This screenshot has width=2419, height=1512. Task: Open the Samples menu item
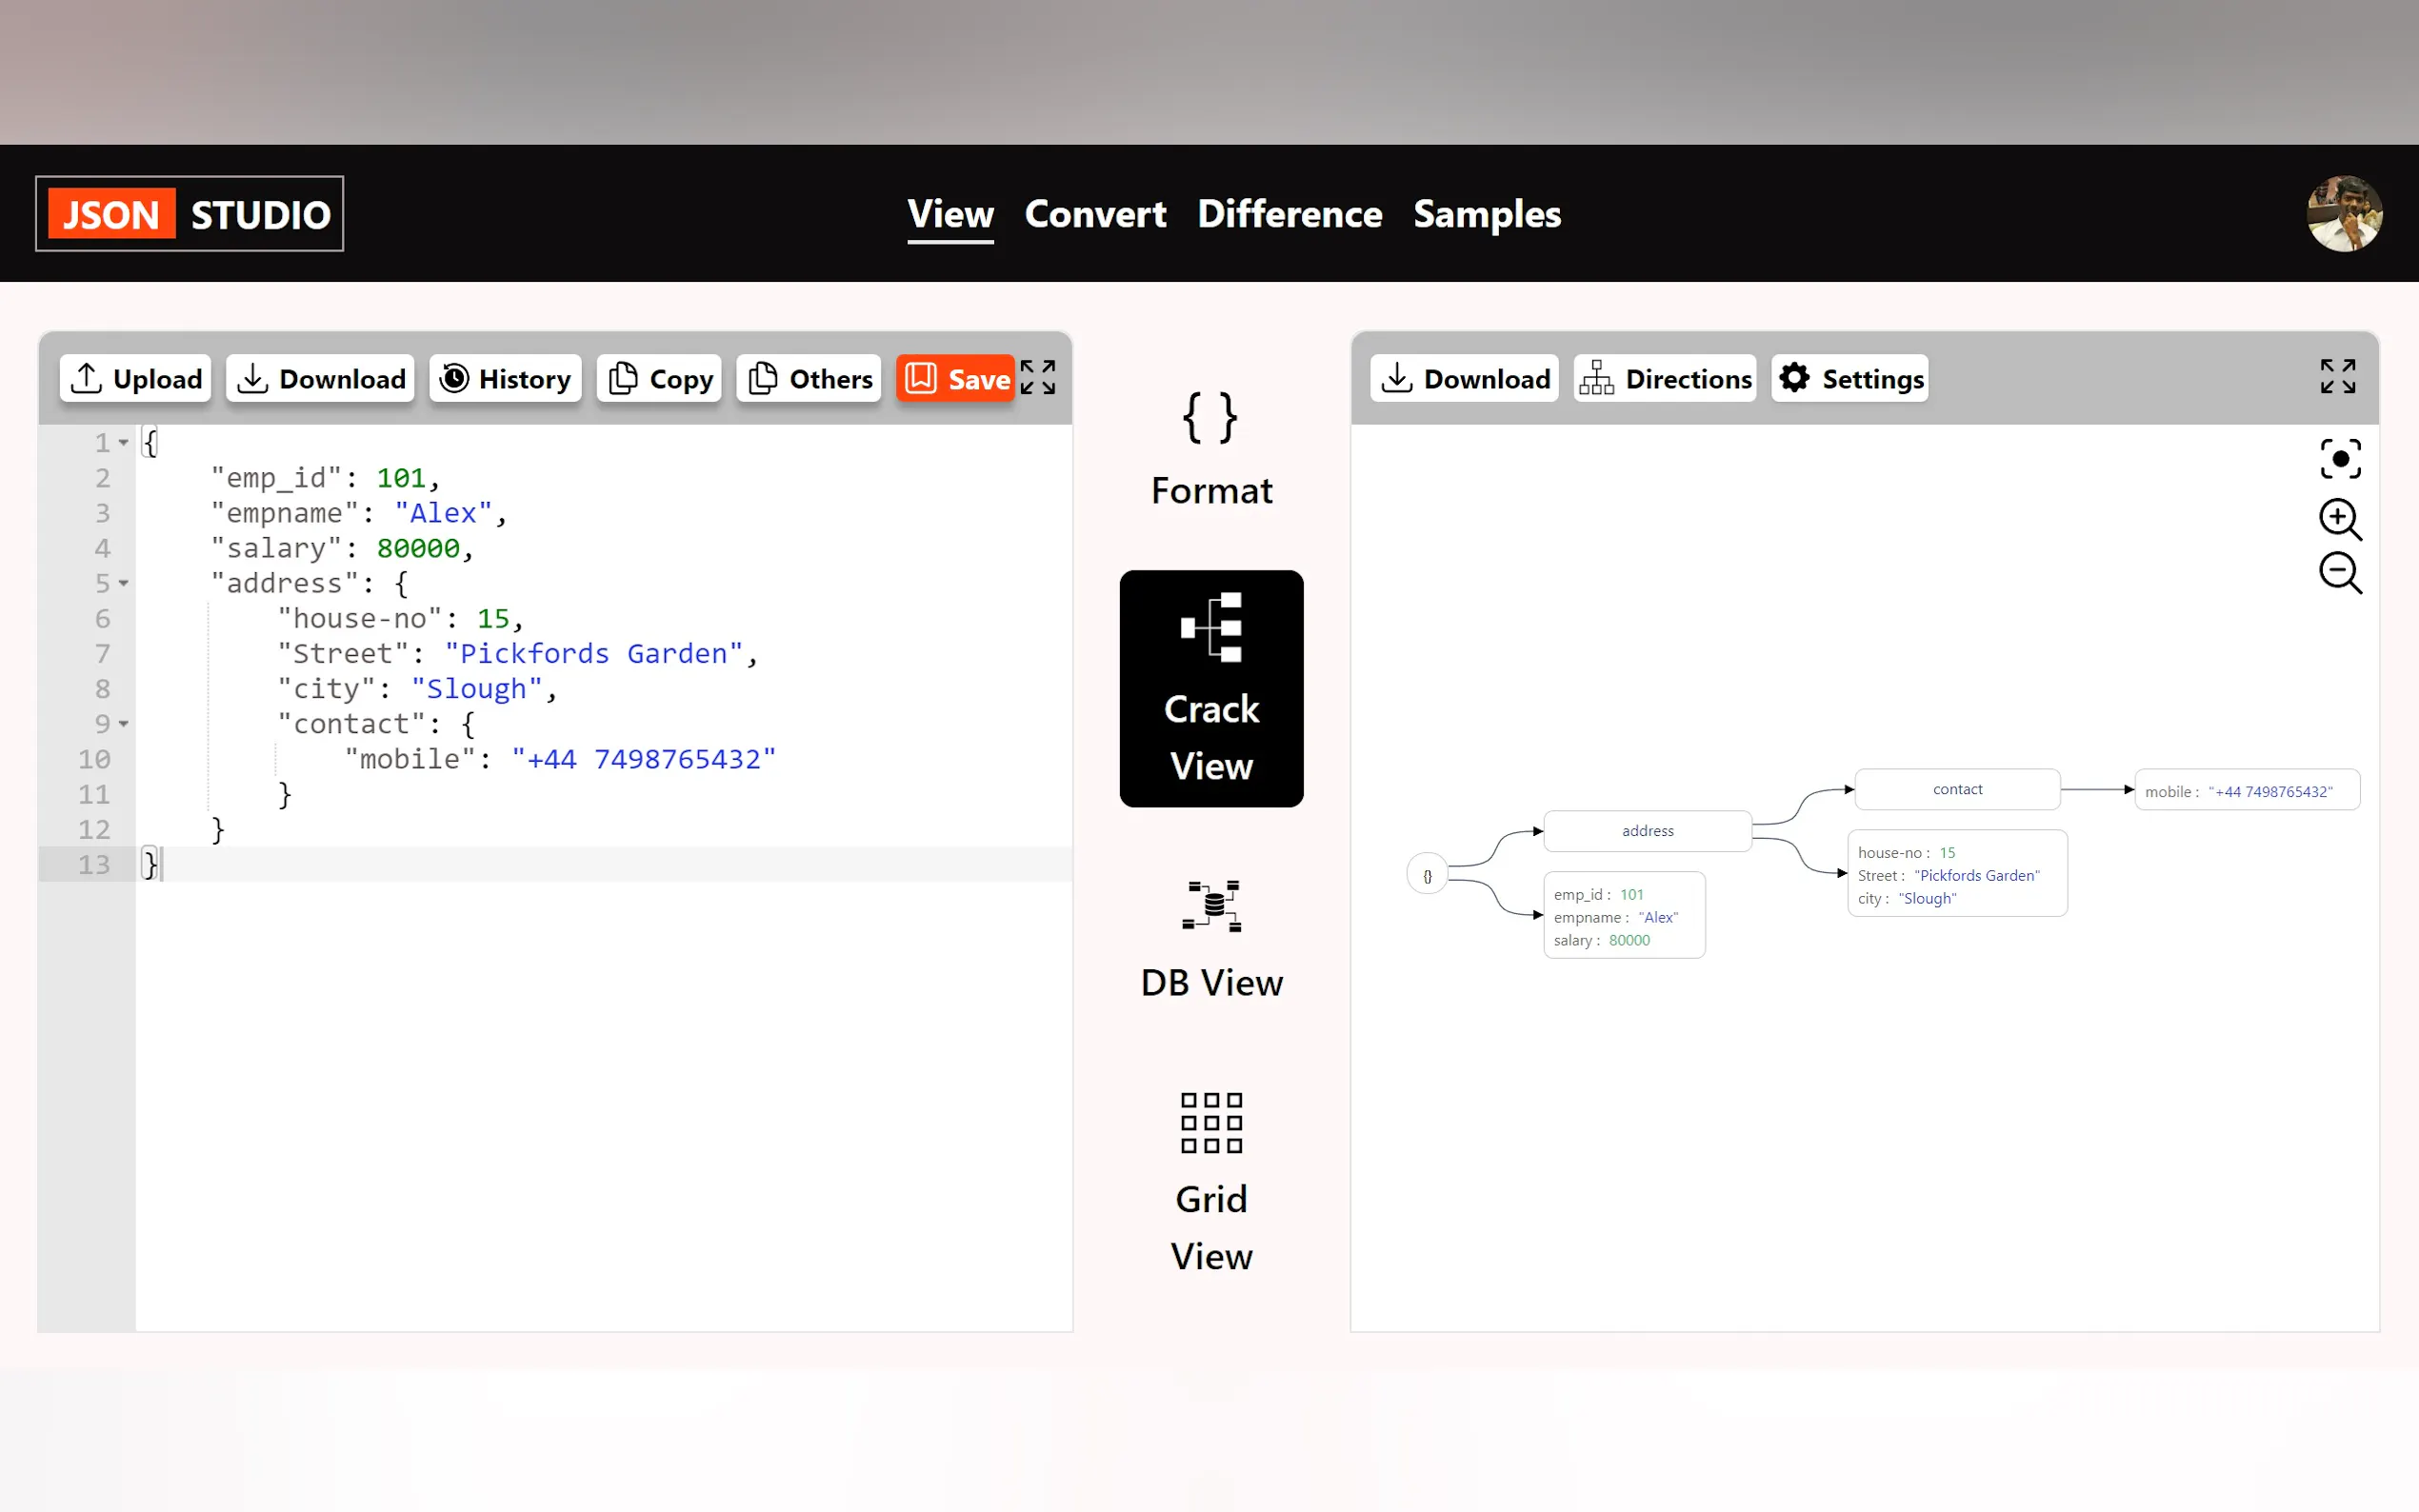coord(1486,214)
